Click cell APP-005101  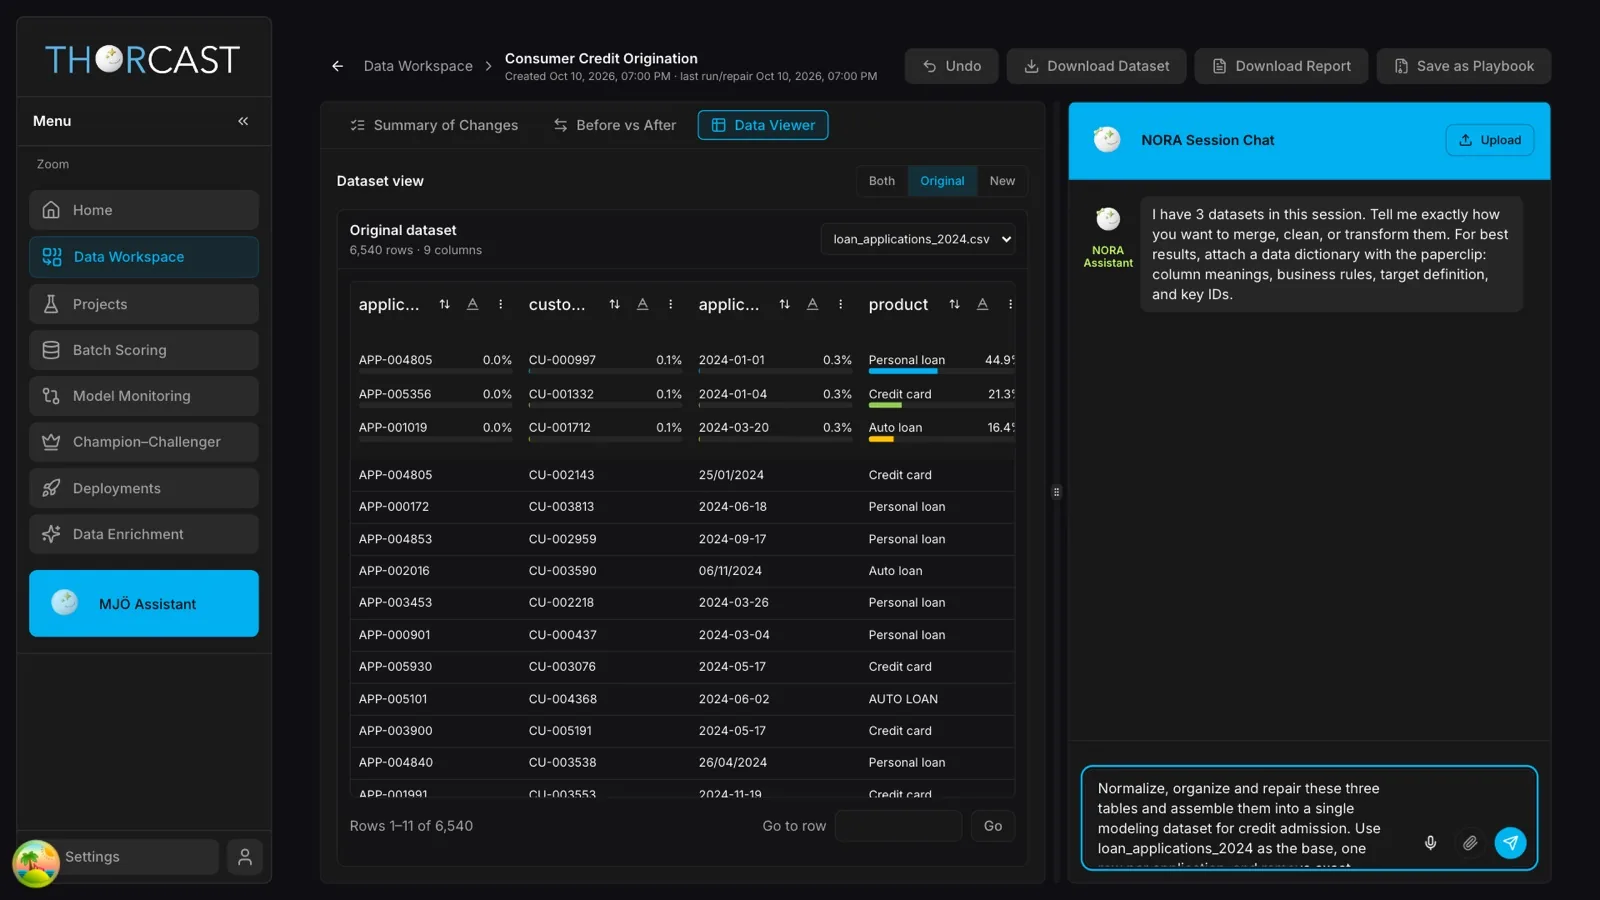point(395,699)
